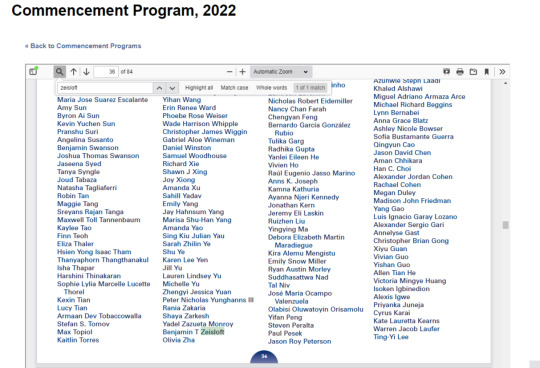
Task: Click the print icon
Action: 460,72
